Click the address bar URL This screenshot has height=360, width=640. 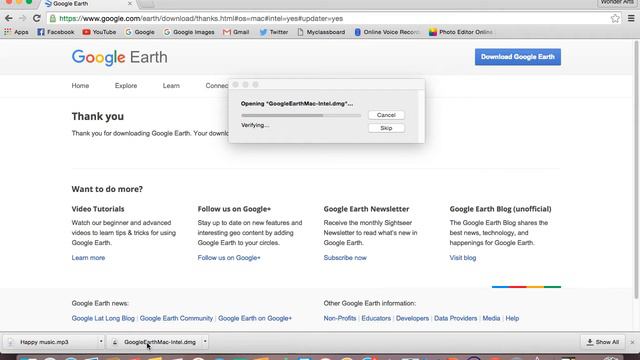(201, 19)
